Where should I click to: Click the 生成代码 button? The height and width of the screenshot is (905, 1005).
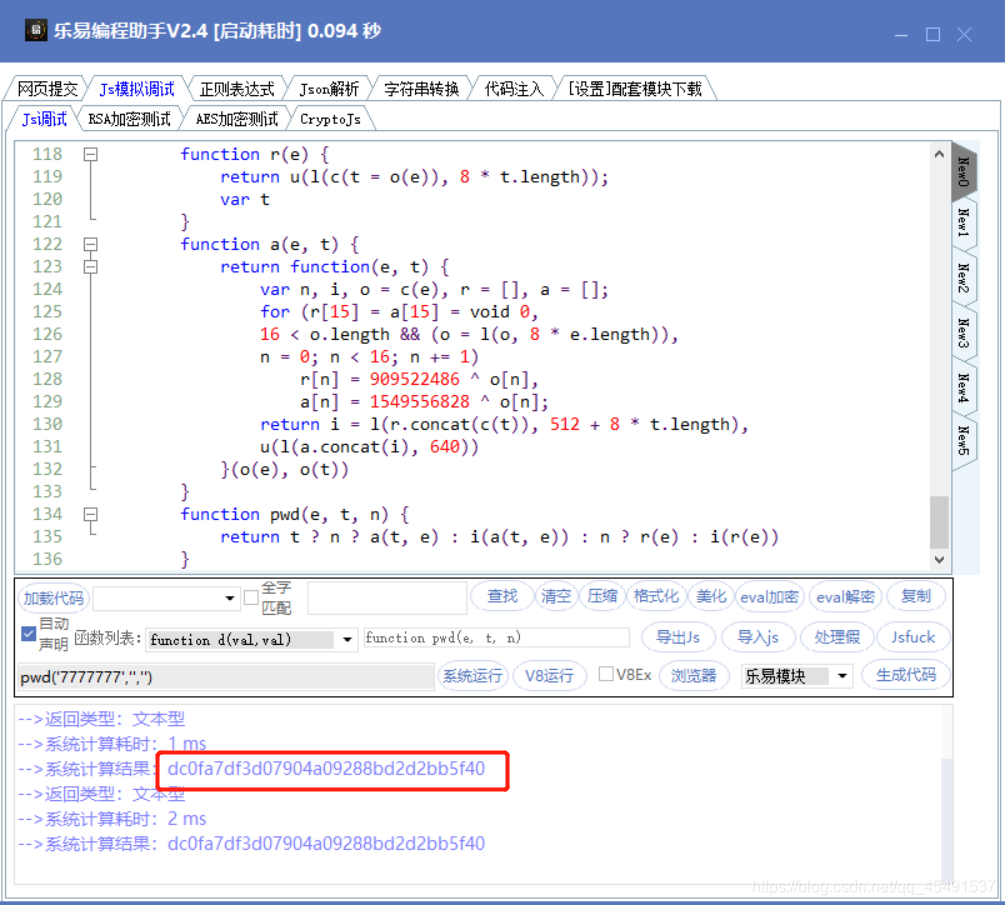(x=906, y=676)
